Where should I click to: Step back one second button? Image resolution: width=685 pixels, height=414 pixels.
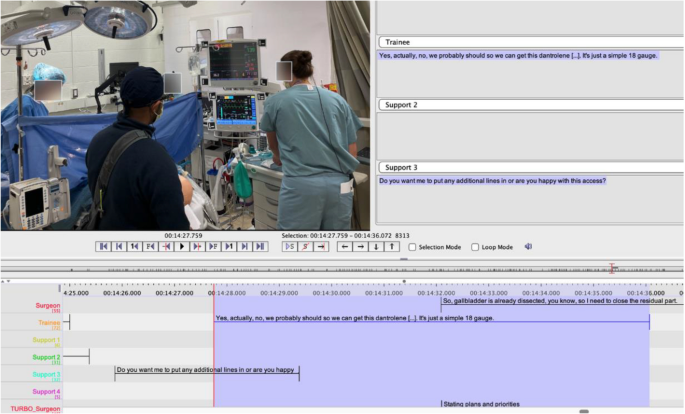(x=135, y=247)
